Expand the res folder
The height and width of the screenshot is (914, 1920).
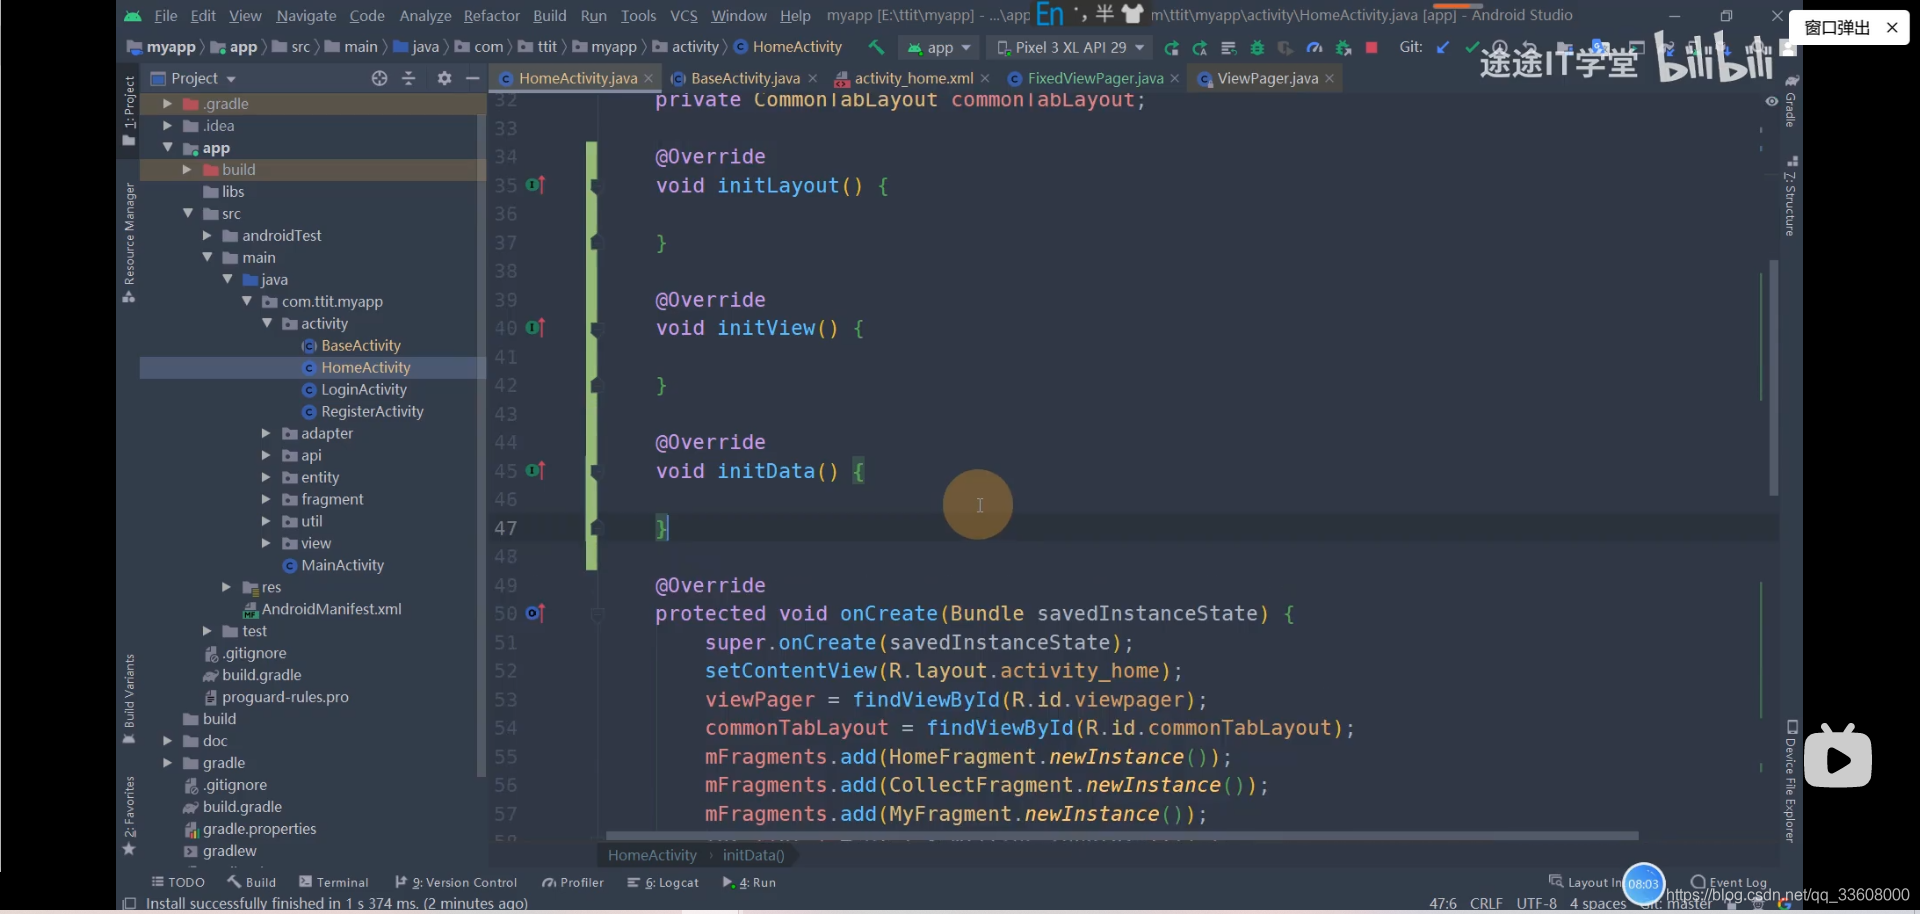(227, 588)
